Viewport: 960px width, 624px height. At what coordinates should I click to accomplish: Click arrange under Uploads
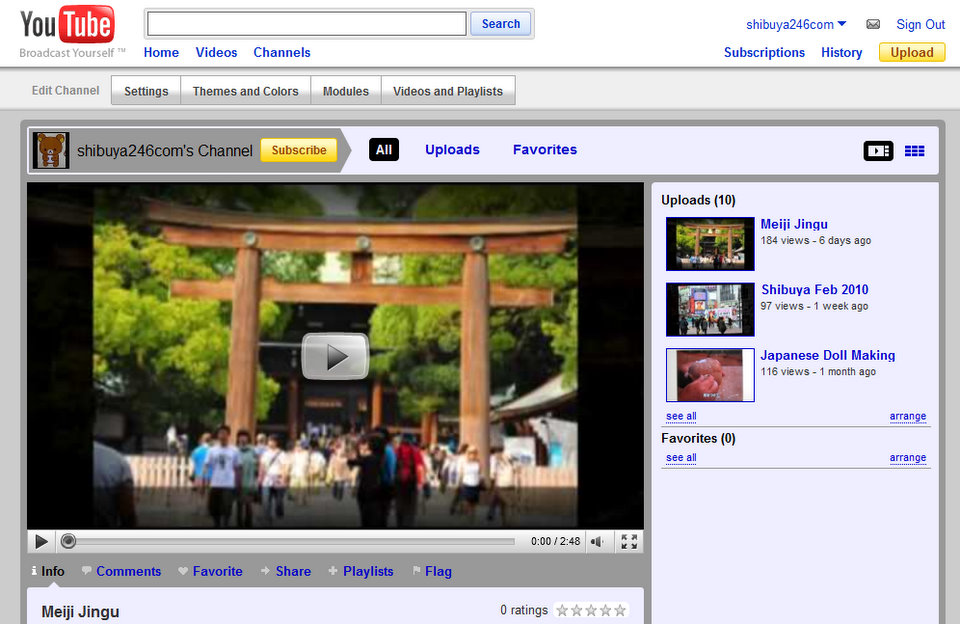click(907, 416)
